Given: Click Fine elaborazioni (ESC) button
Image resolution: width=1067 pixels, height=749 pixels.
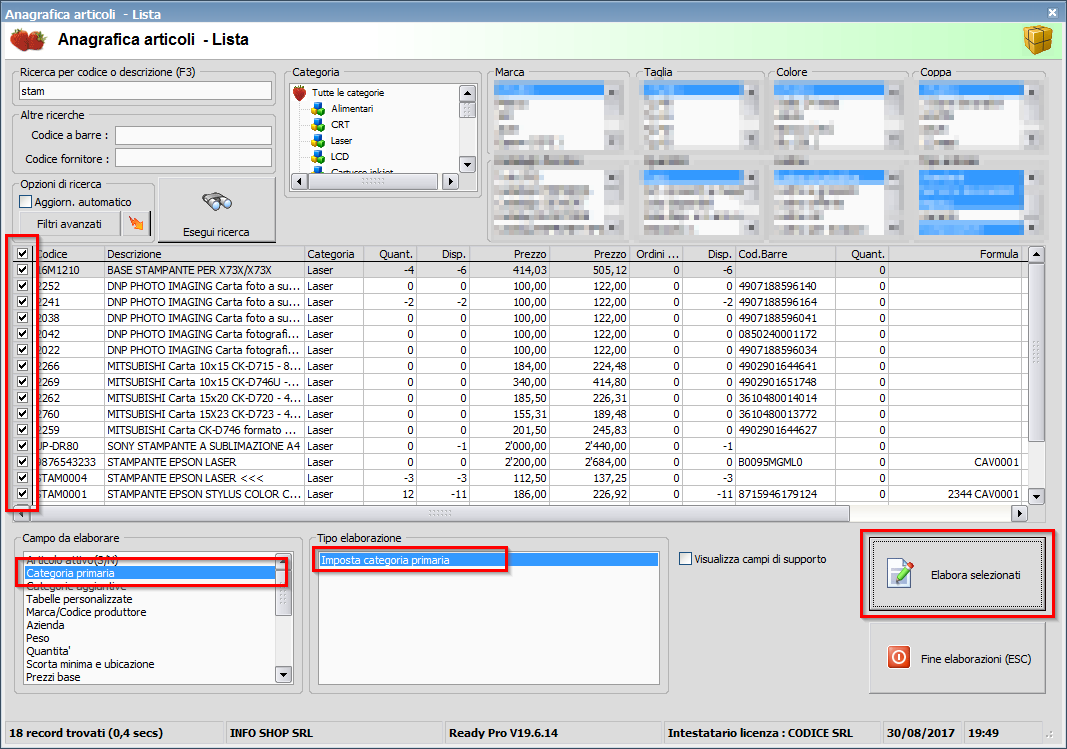Looking at the screenshot, I should coord(957,659).
